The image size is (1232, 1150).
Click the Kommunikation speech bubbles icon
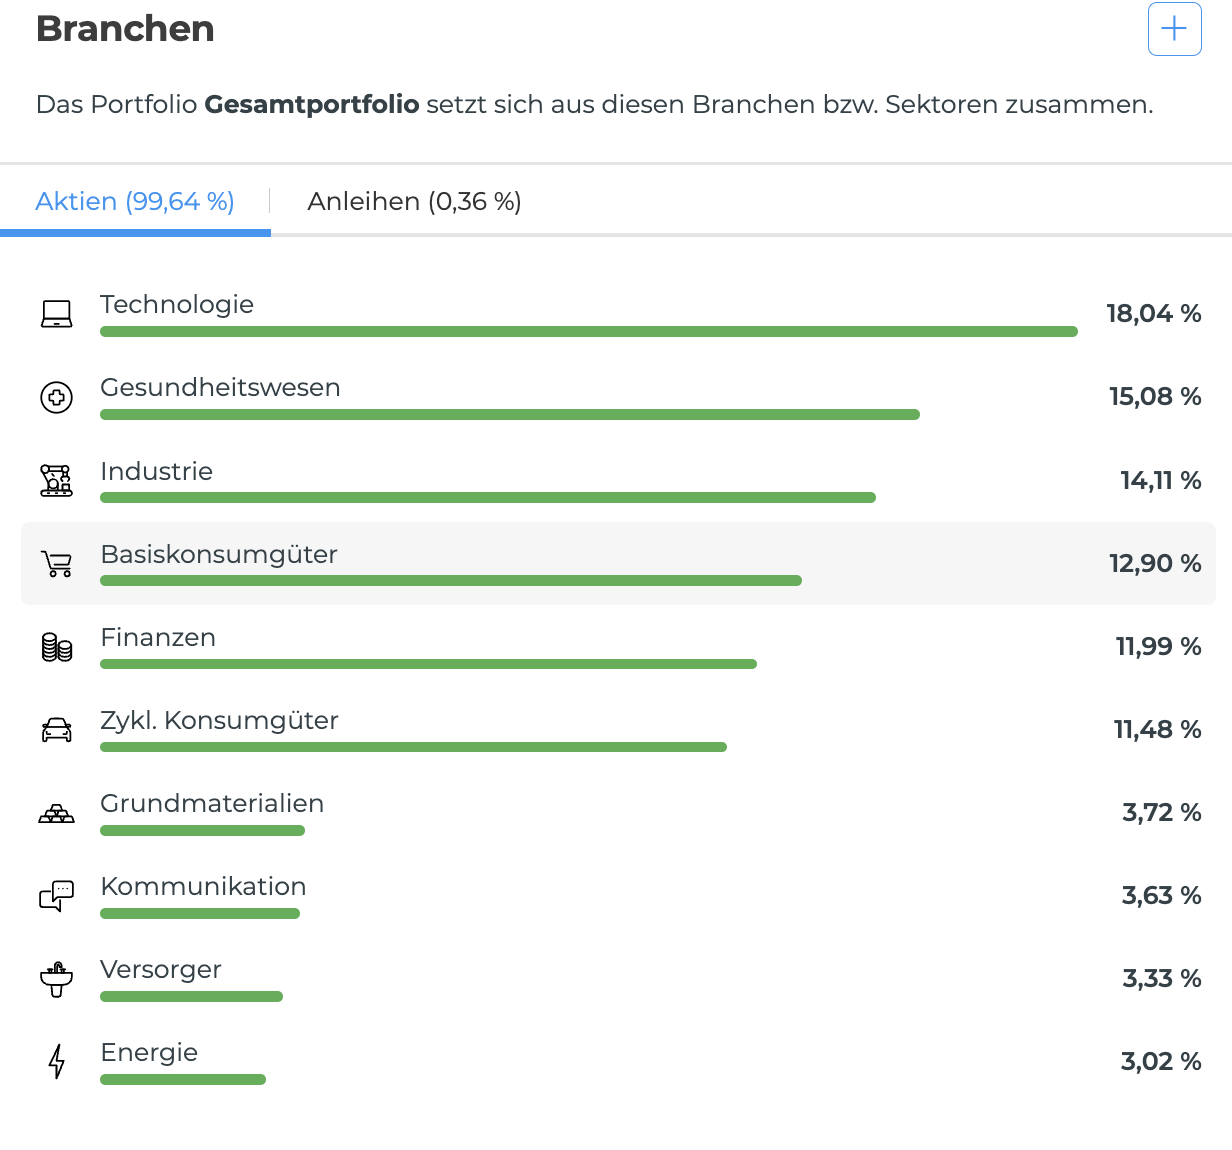[x=57, y=896]
